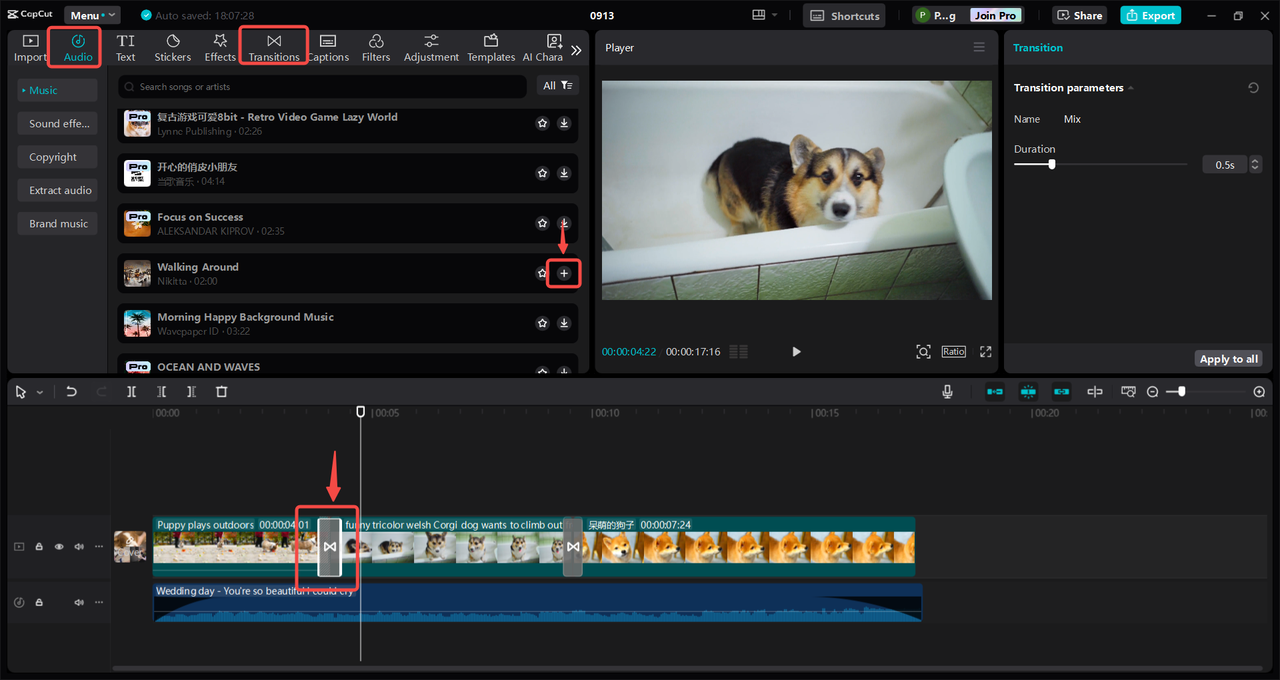Favorite the 开心的俏皮小朋友 track
This screenshot has width=1280, height=680.
[542, 173]
